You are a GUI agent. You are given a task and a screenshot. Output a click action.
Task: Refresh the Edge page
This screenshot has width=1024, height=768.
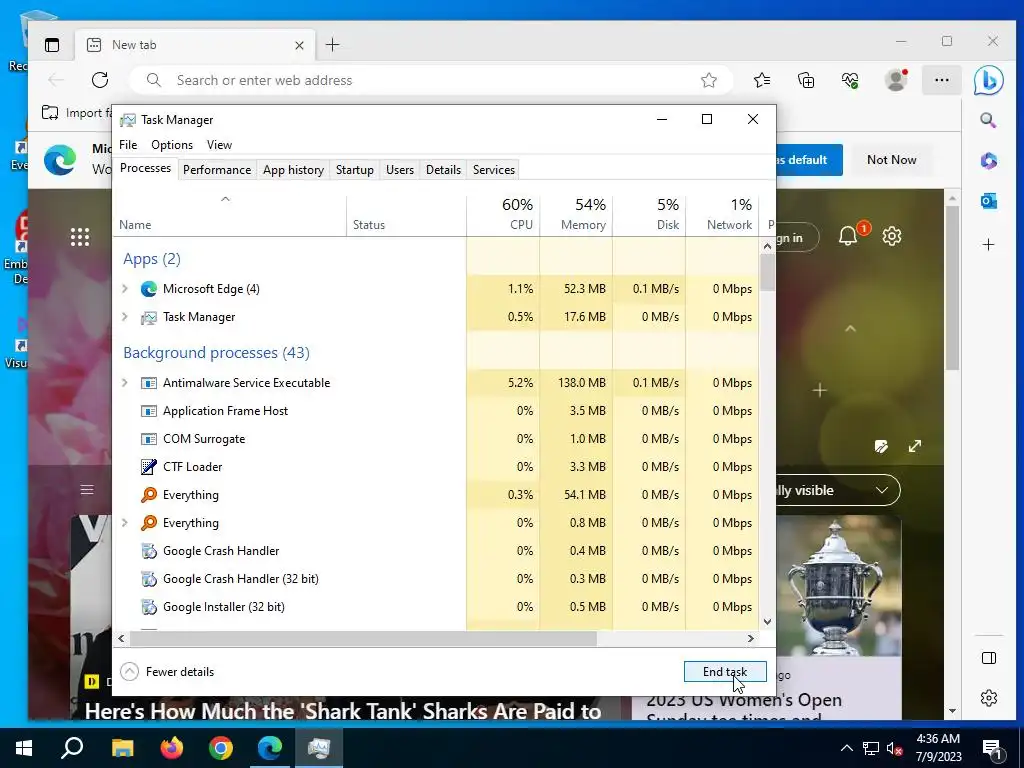click(100, 80)
